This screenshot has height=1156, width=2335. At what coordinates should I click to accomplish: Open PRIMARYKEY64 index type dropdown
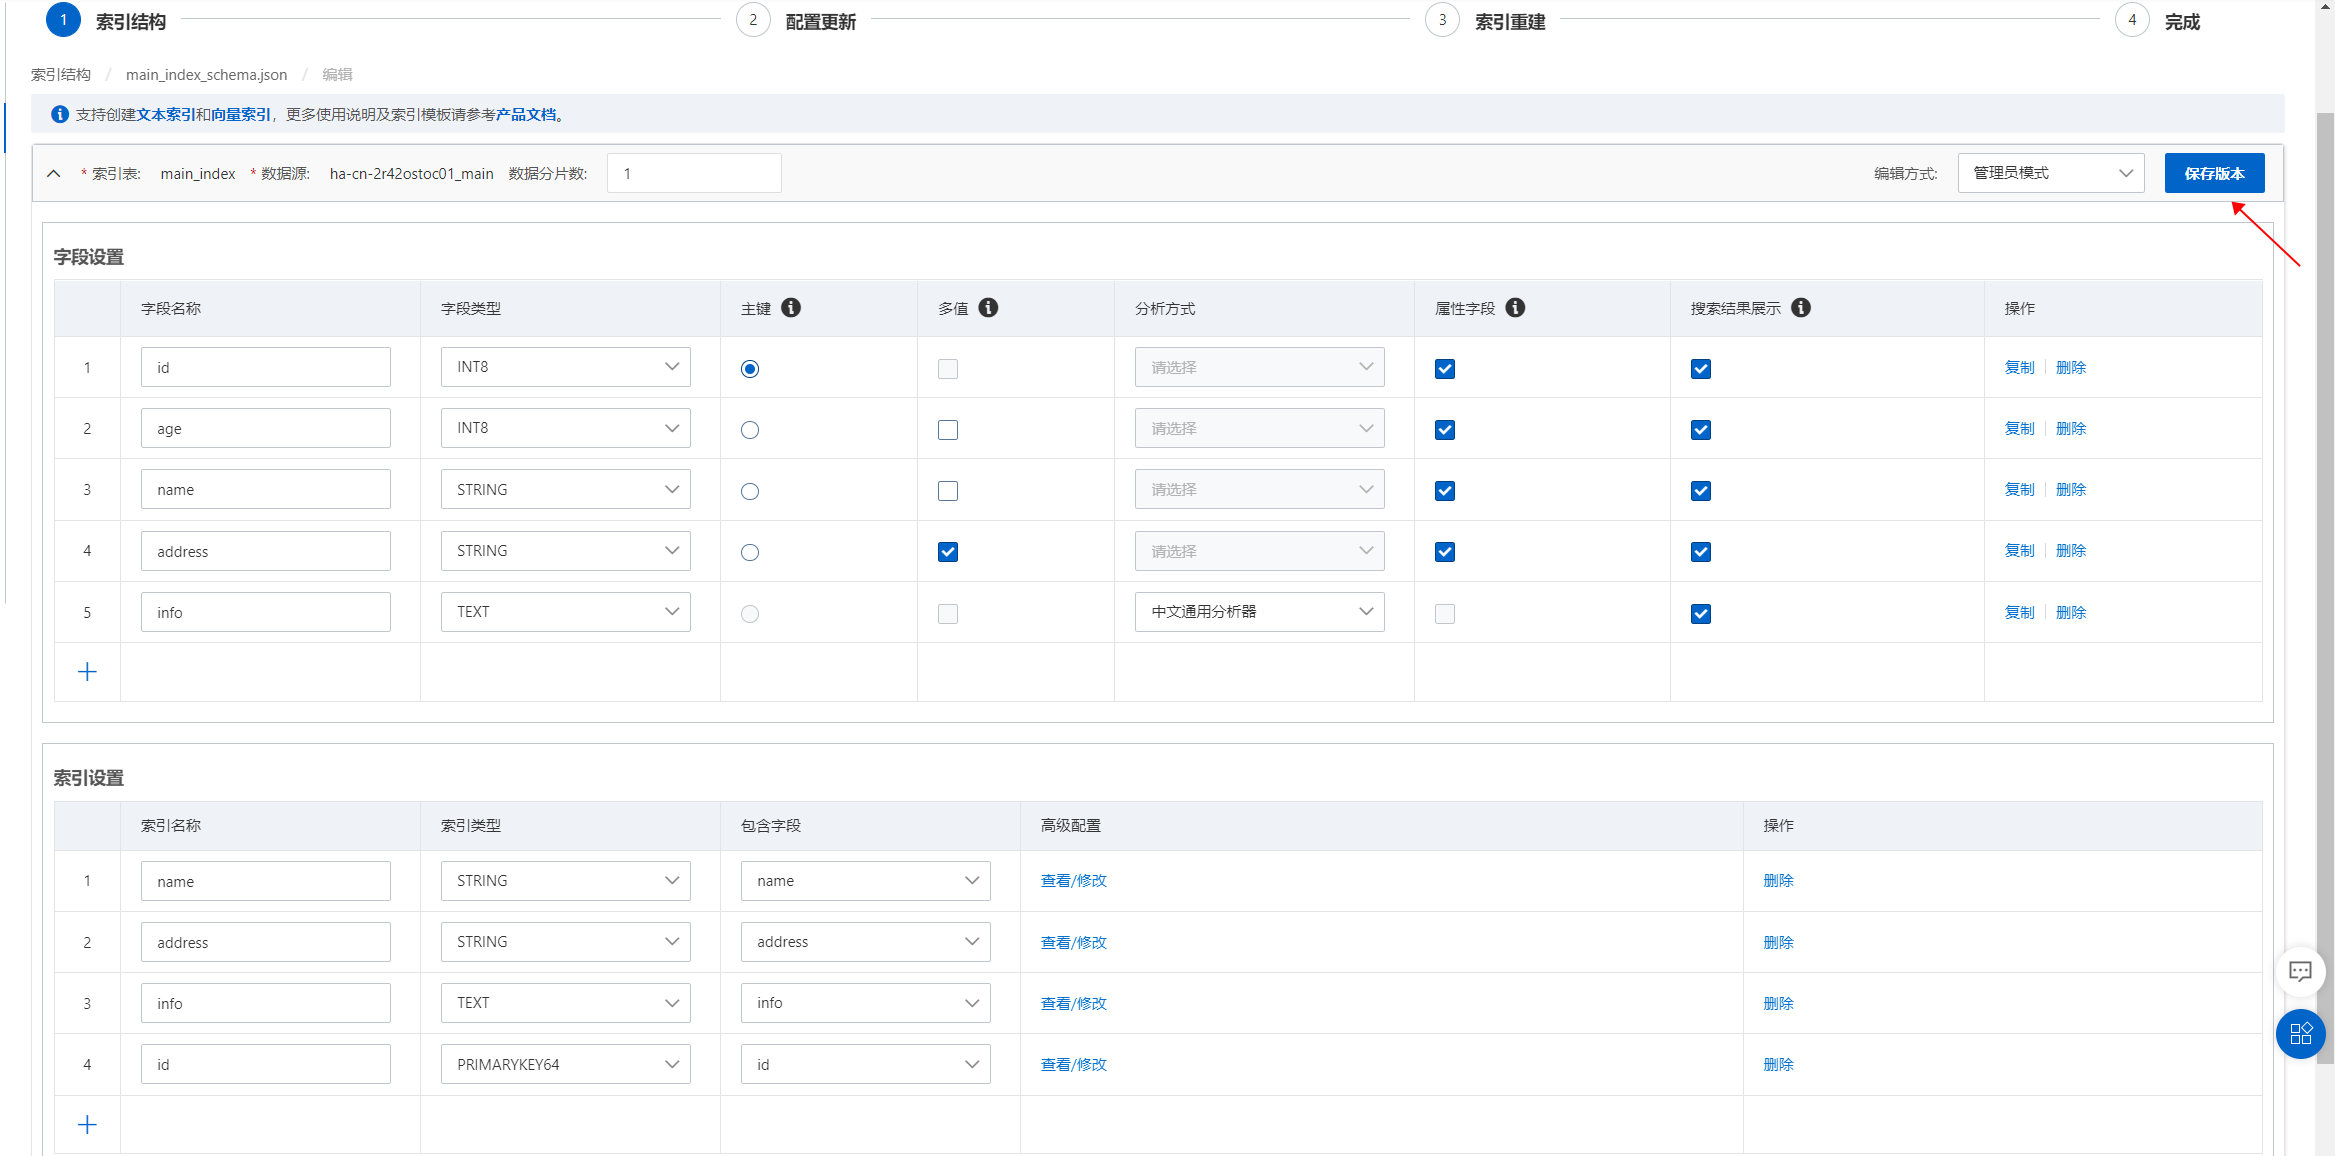(566, 1064)
